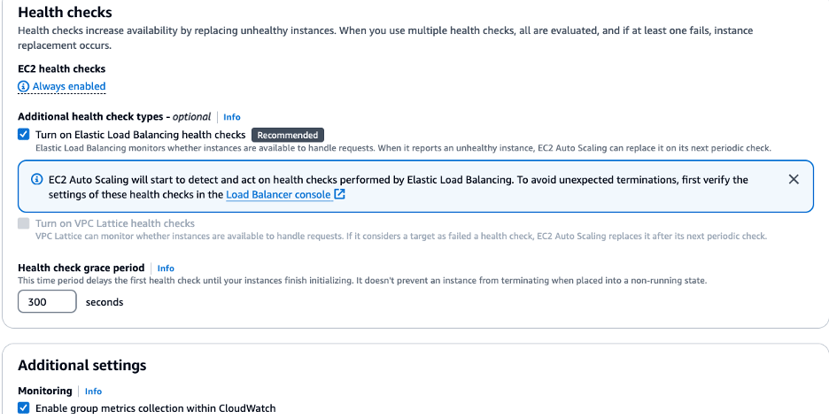Open Info link next to Monitoring
Image resolution: width=829 pixels, height=414 pixels.
tap(93, 391)
